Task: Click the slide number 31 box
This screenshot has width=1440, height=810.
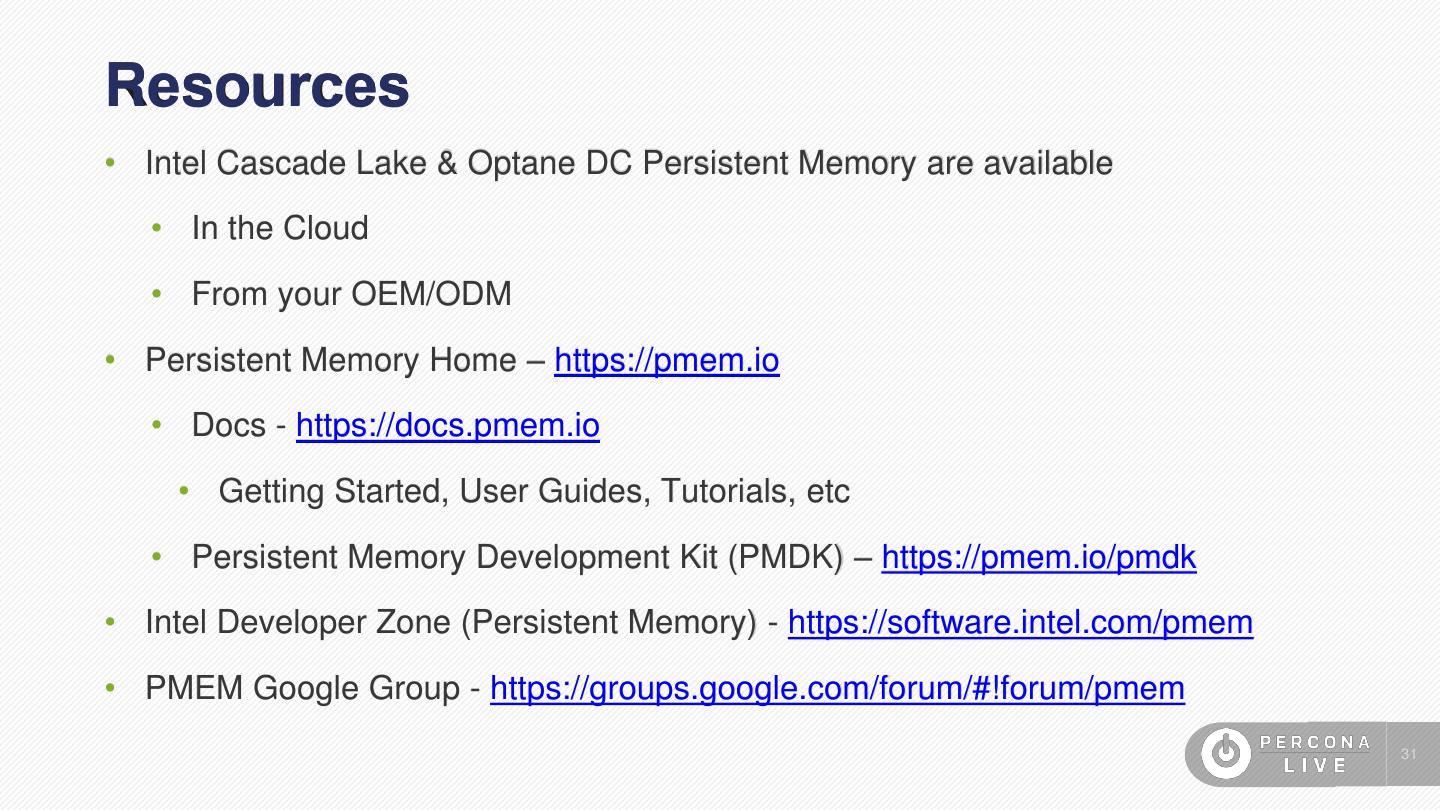Action: (x=1410, y=754)
